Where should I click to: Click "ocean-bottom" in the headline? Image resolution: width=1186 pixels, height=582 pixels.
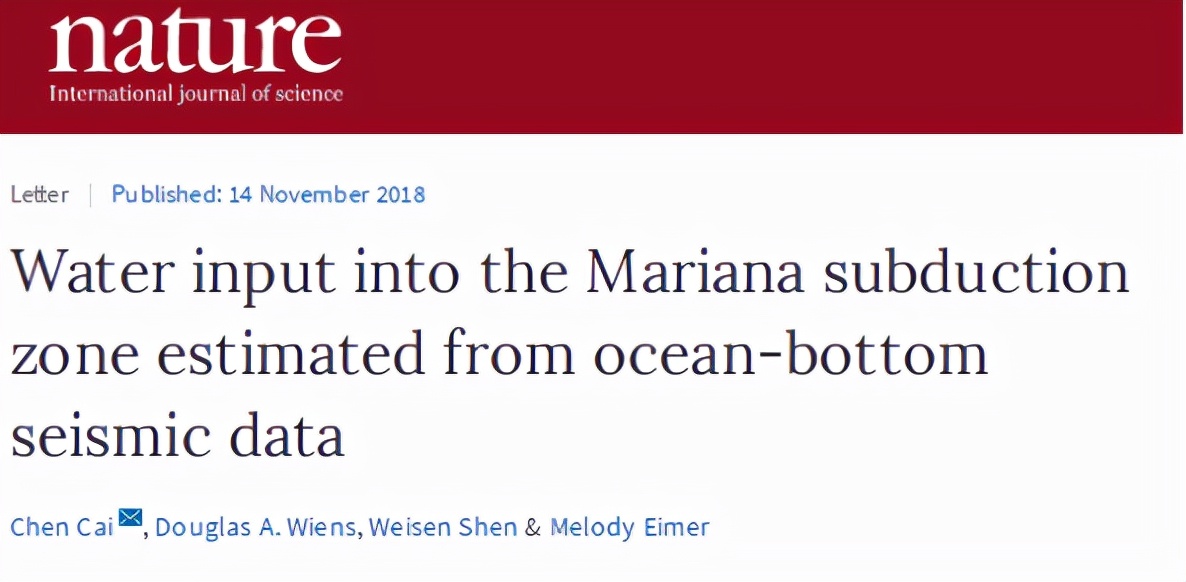pyautogui.click(x=790, y=357)
